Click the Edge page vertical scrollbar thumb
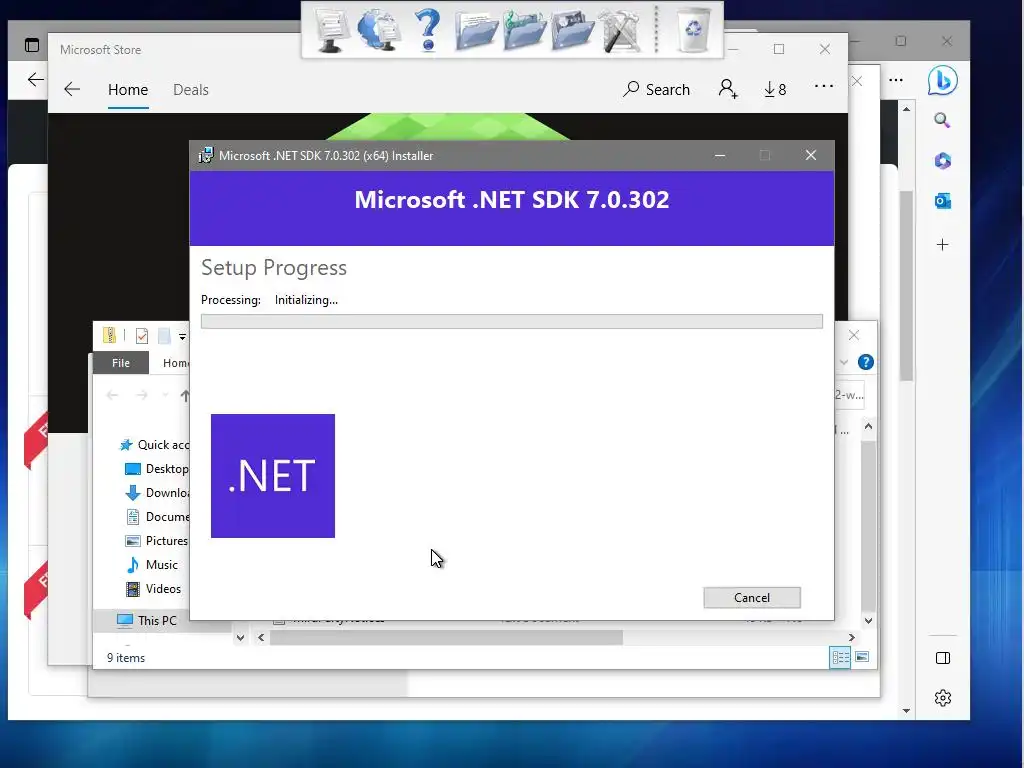 coord(906,285)
